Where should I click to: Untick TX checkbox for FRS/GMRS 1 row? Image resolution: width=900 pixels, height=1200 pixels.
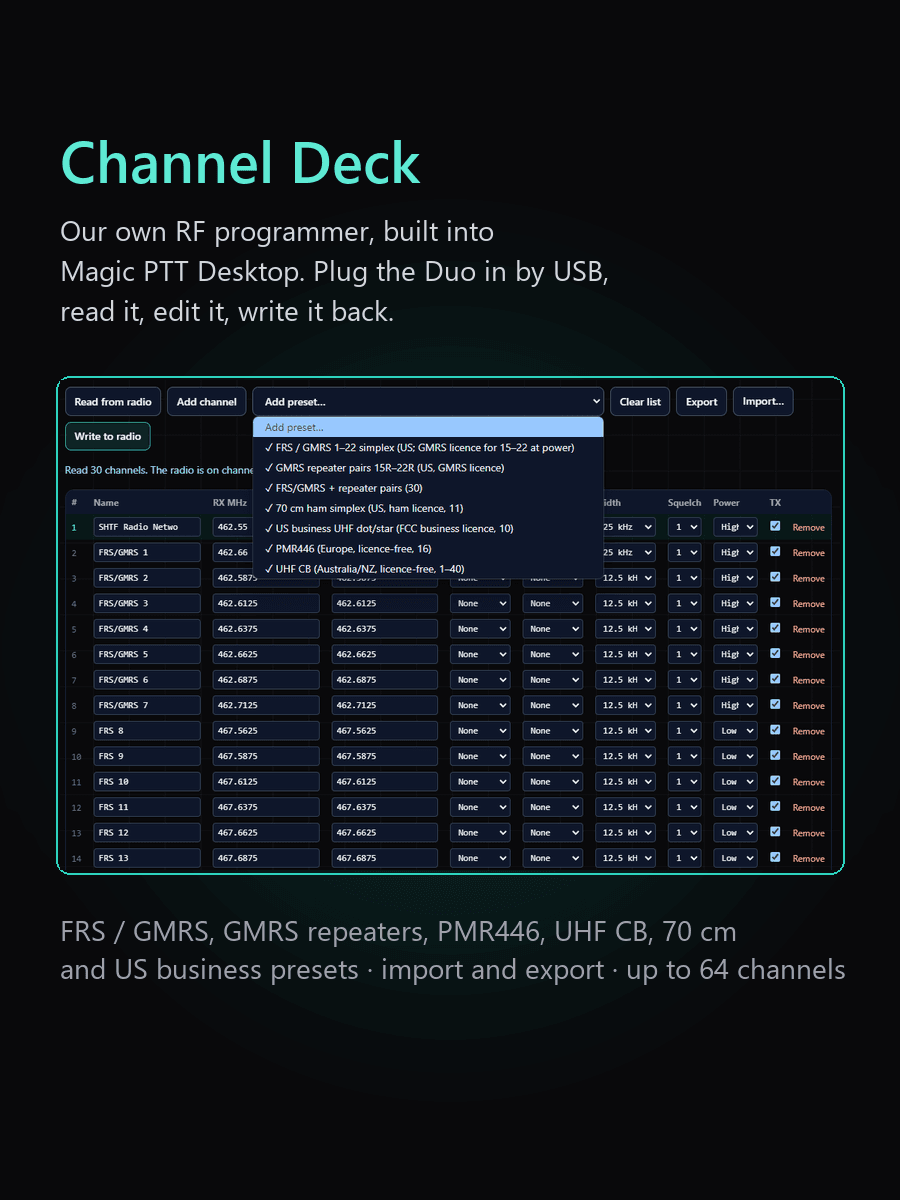pyautogui.click(x=775, y=551)
